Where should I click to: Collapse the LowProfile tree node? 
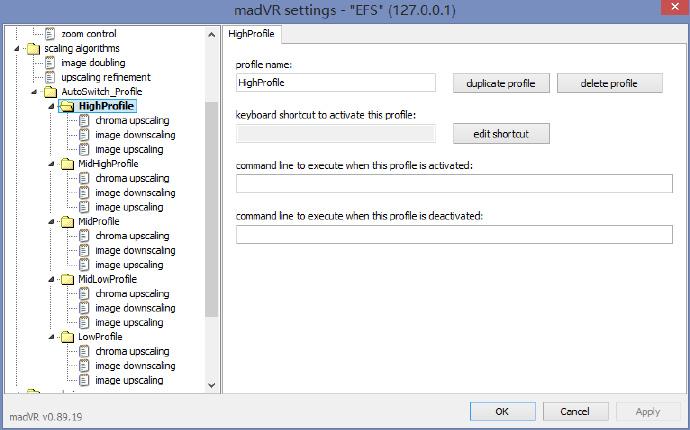pyautogui.click(x=53, y=337)
